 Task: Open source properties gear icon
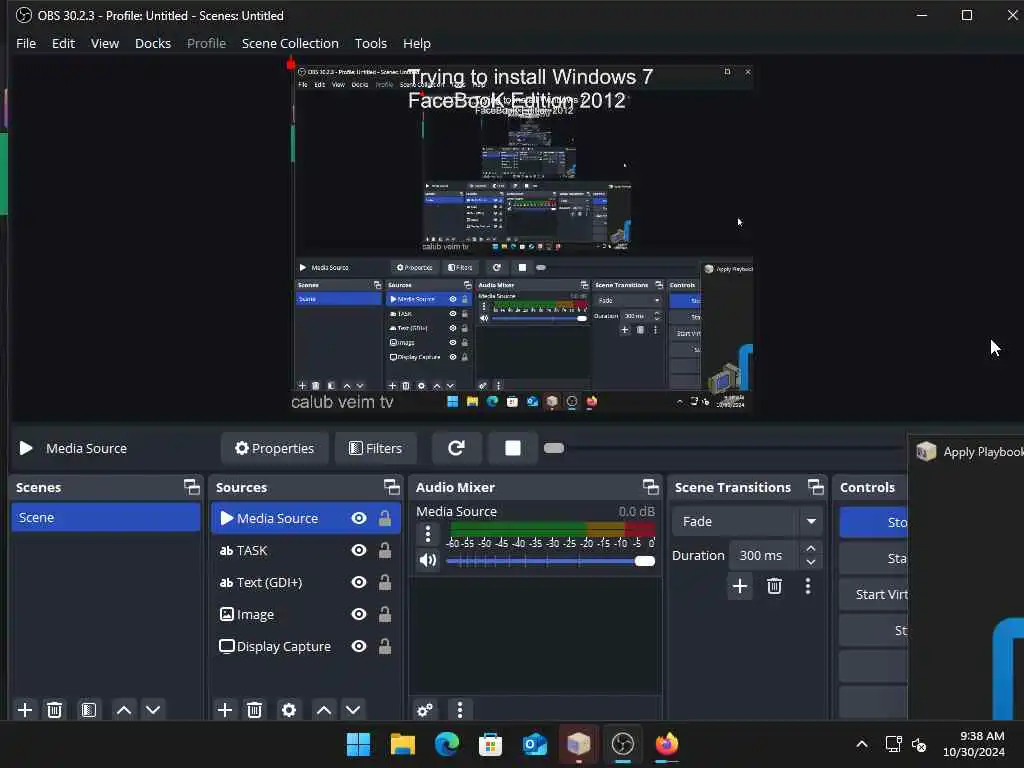289,710
